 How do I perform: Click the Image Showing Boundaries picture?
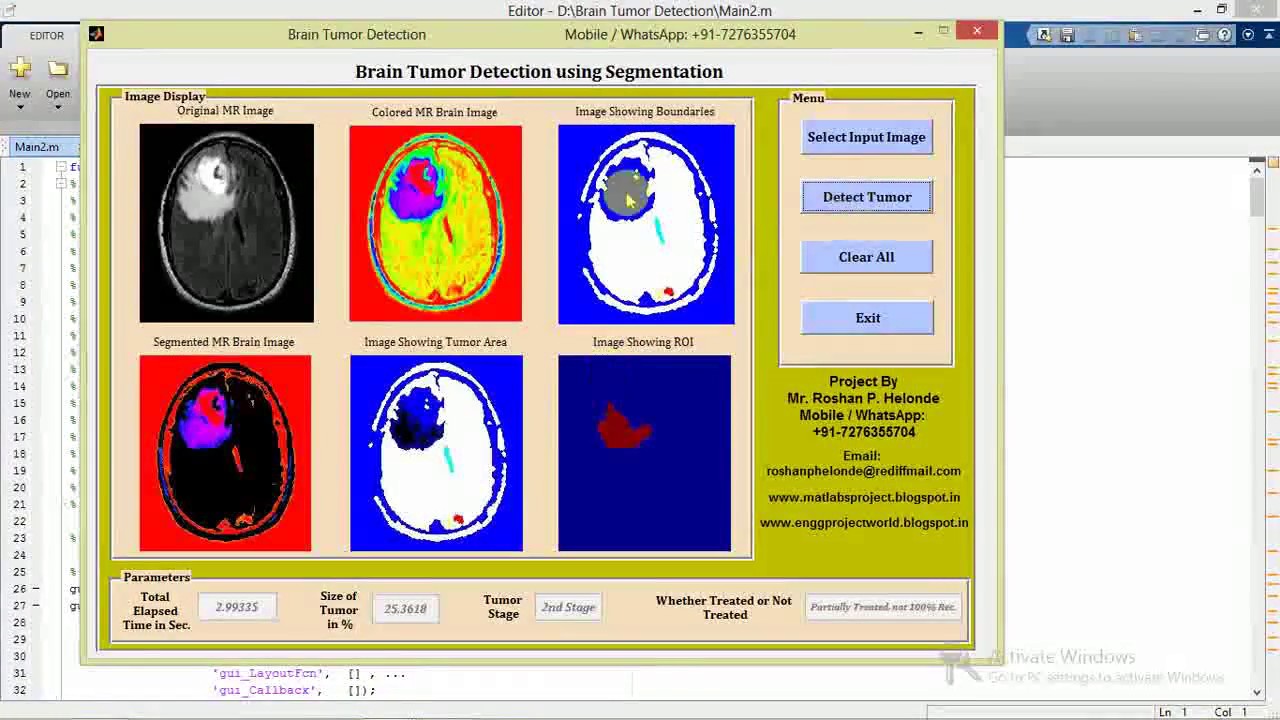[646, 224]
